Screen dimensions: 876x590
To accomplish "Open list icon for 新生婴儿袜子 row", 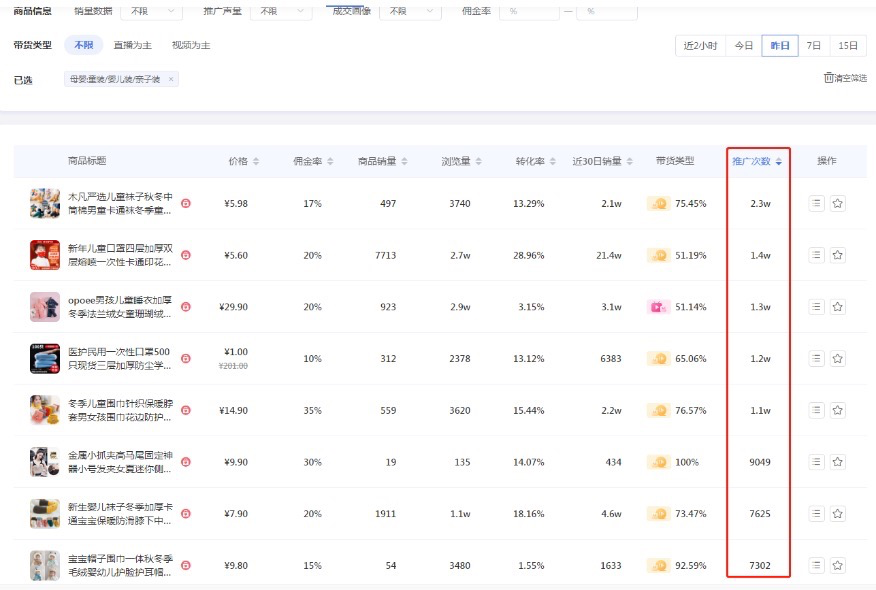I will [816, 513].
